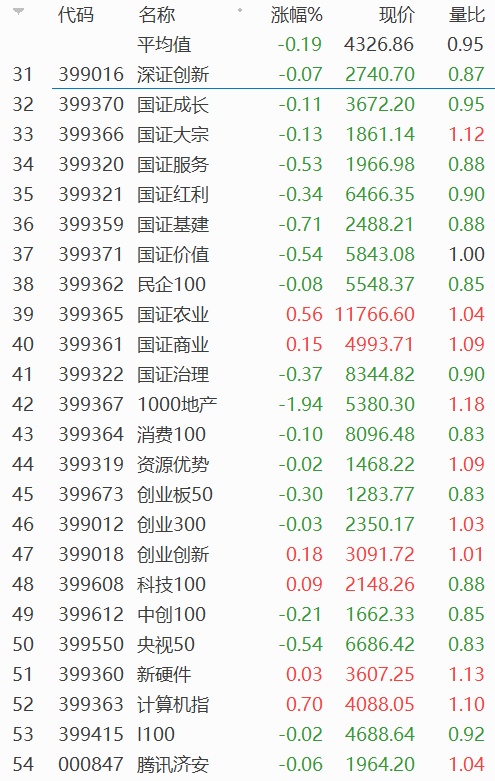
Task: Open the 国证农业 index row
Action: [248, 314]
